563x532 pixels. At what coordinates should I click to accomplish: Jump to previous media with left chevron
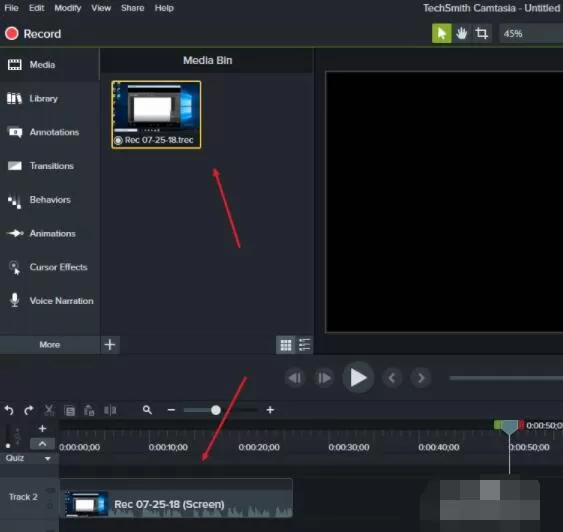point(392,378)
